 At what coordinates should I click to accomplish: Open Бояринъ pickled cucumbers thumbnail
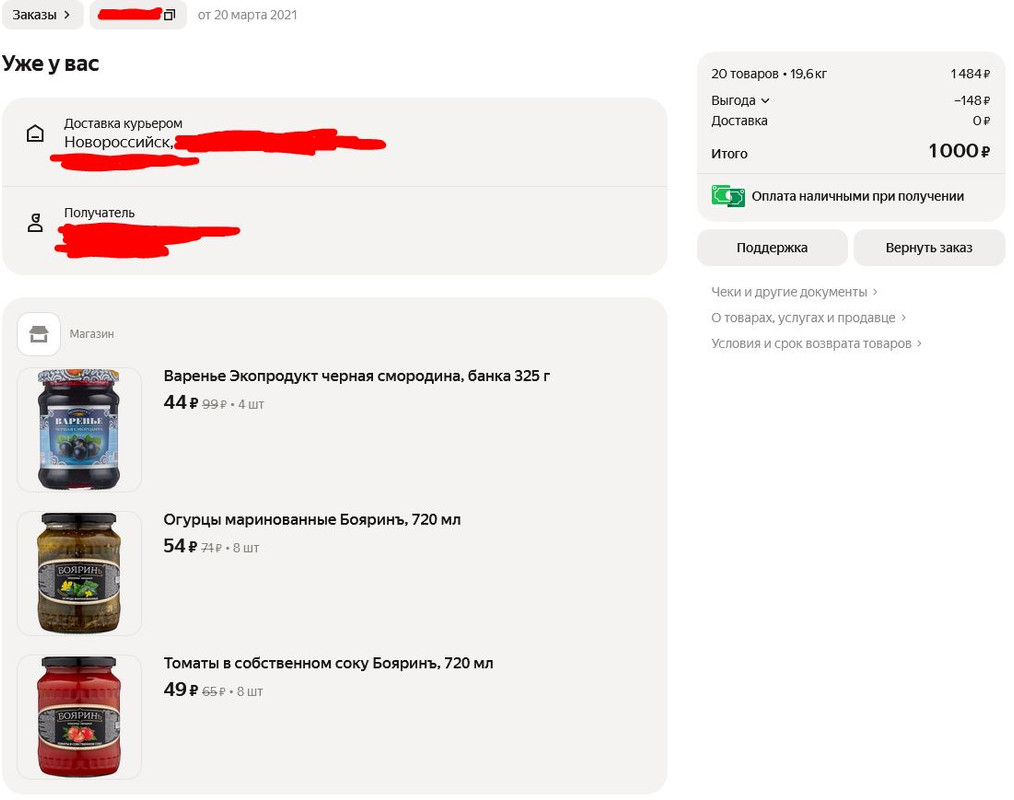pos(79,573)
